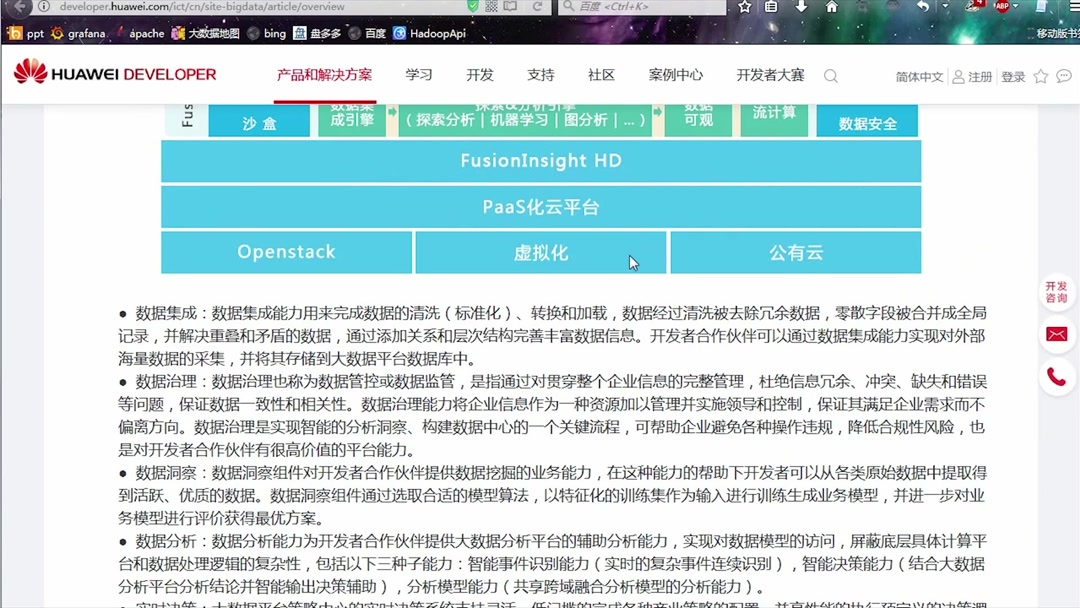This screenshot has height=608, width=1080.
Task: Click the FusionInsight HD banner button
Action: [540, 160]
